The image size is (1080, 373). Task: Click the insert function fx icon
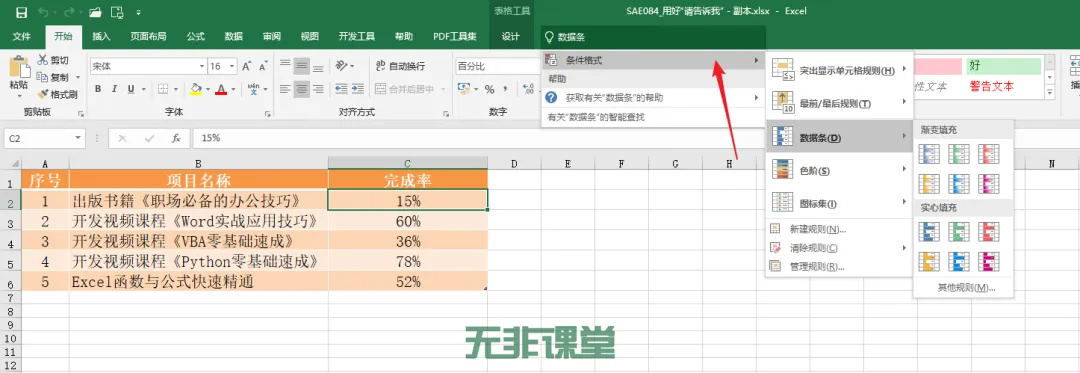coord(176,138)
